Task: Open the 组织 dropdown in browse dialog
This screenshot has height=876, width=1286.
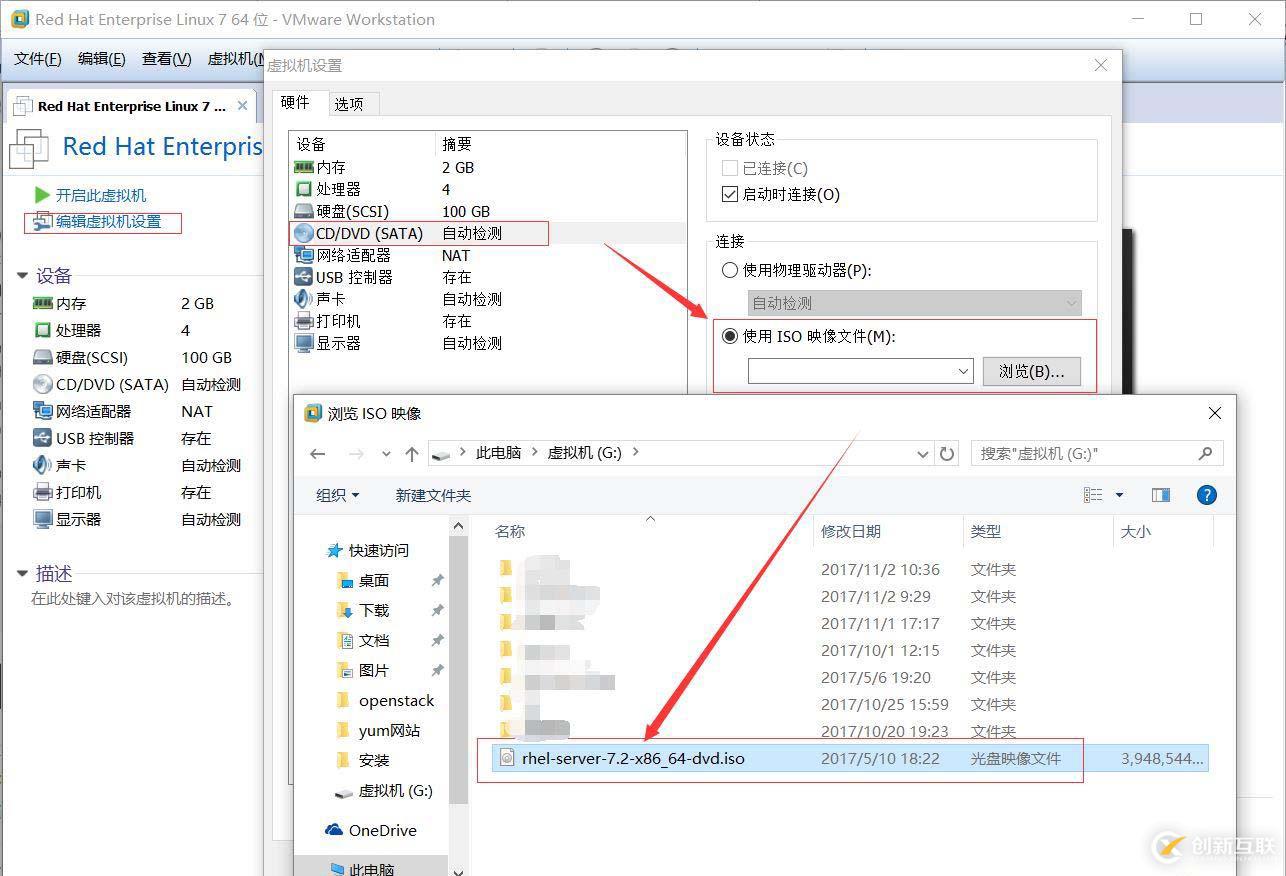Action: coord(337,495)
